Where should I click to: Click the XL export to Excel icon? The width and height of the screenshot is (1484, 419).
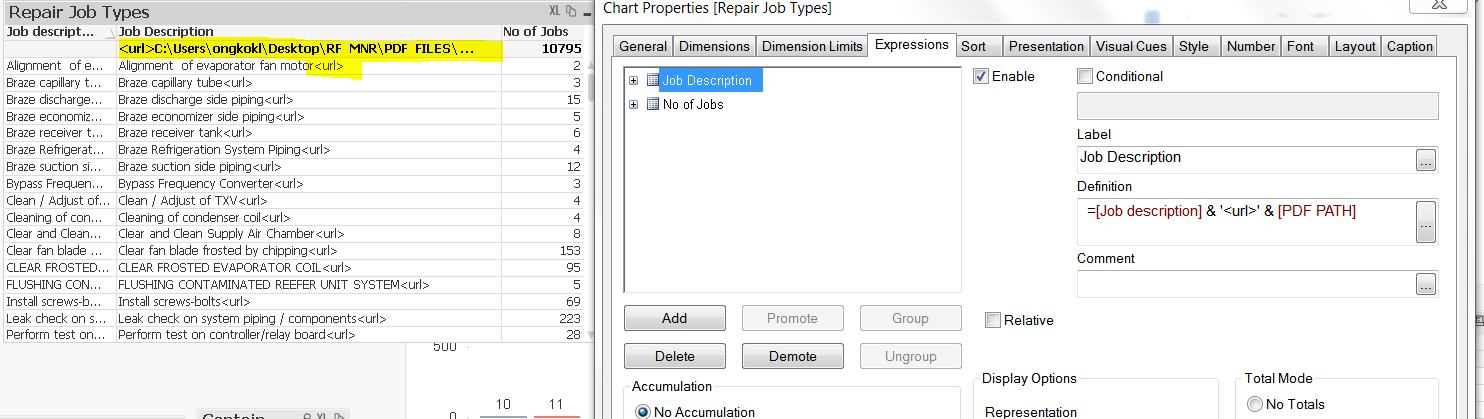pyautogui.click(x=556, y=12)
